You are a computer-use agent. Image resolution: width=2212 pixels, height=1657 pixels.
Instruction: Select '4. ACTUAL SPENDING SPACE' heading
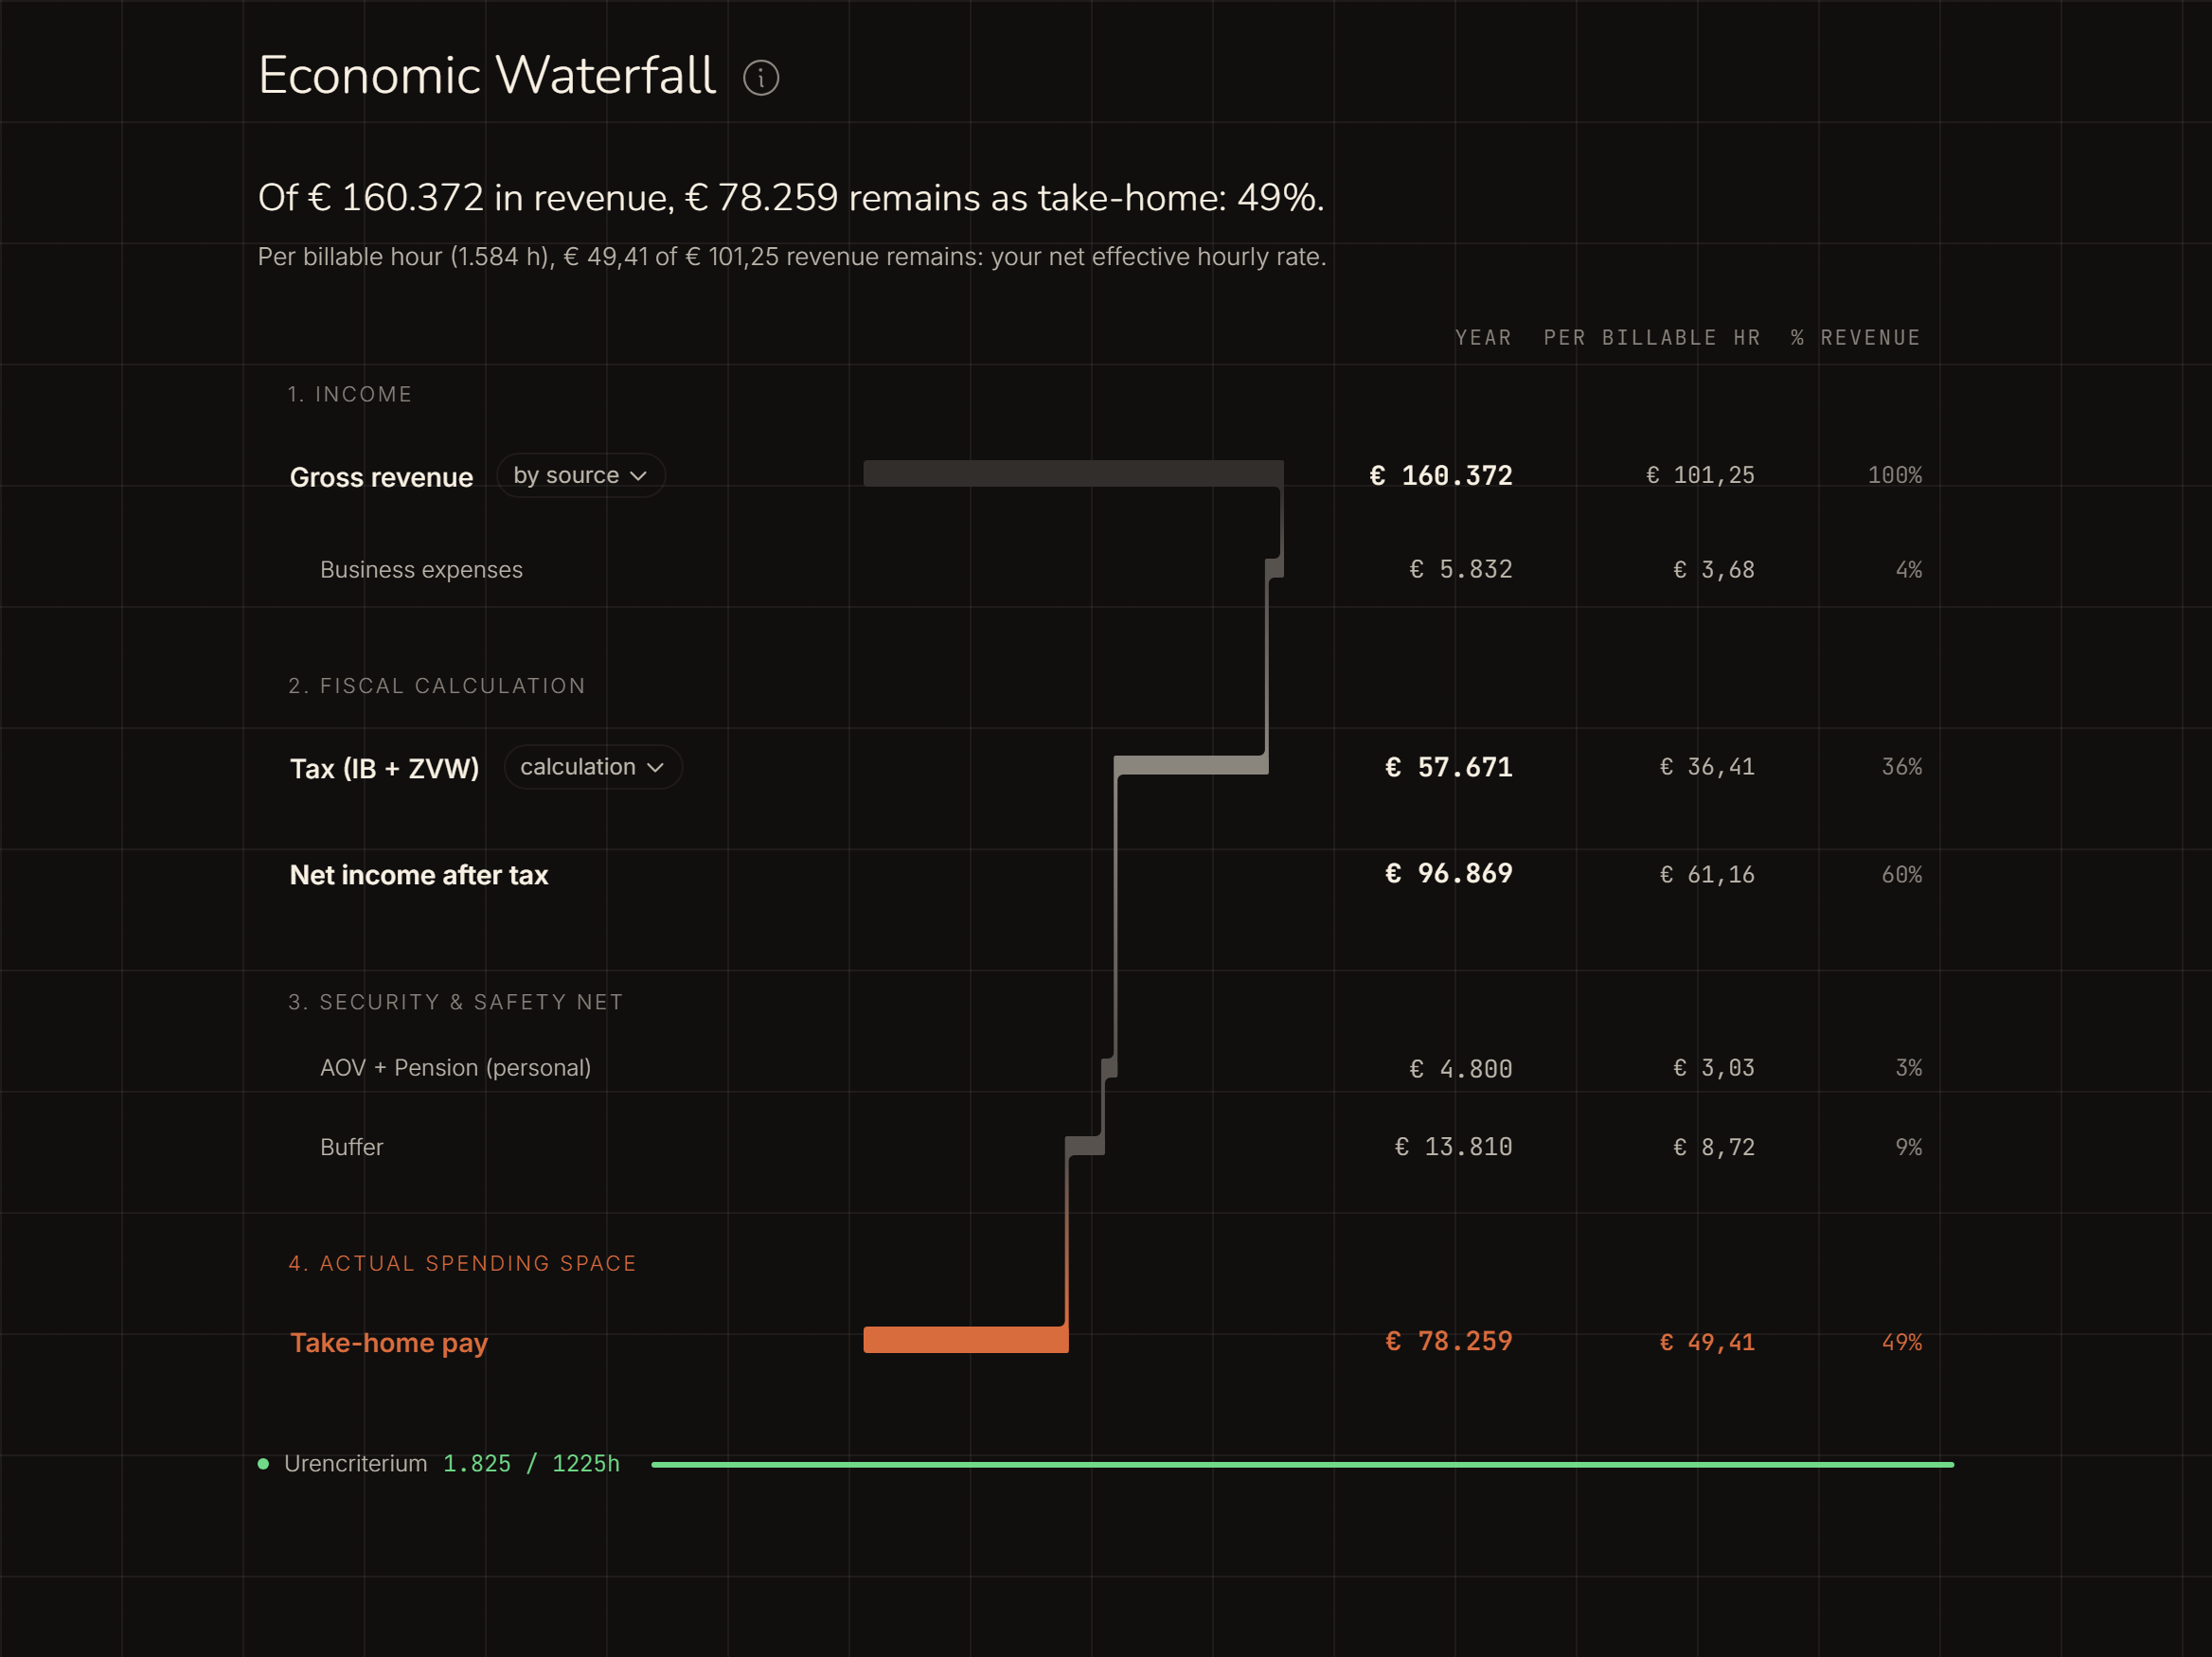pos(462,1263)
